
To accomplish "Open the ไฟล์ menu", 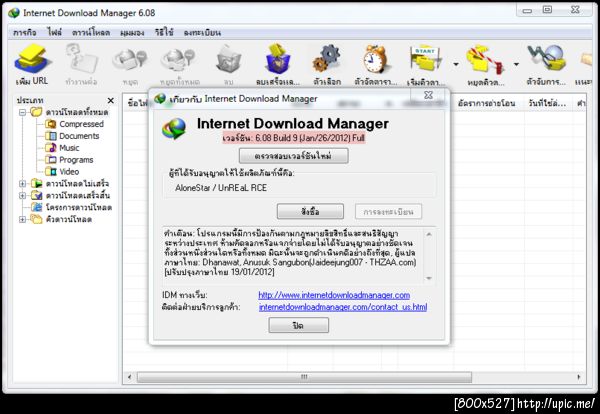I will click(x=54, y=33).
